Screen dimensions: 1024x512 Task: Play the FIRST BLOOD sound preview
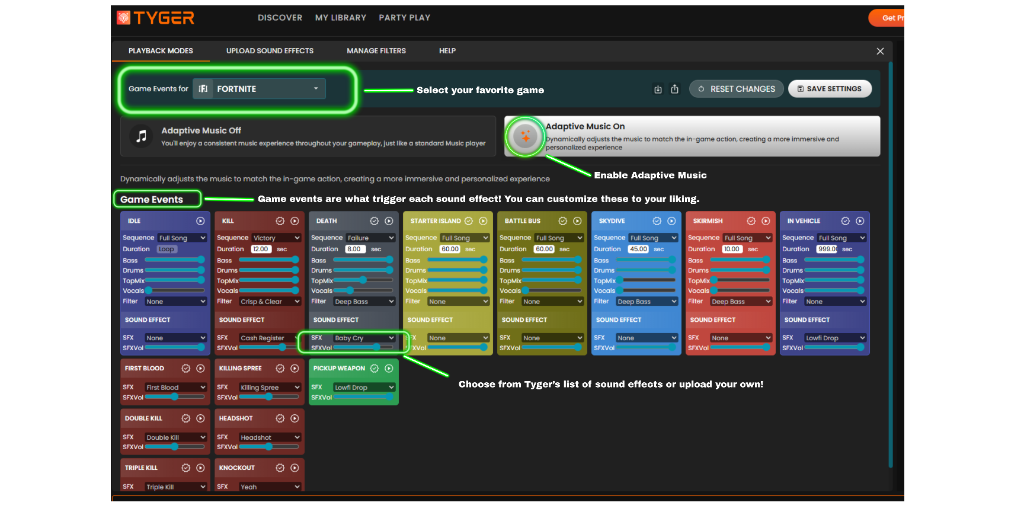tap(200, 368)
